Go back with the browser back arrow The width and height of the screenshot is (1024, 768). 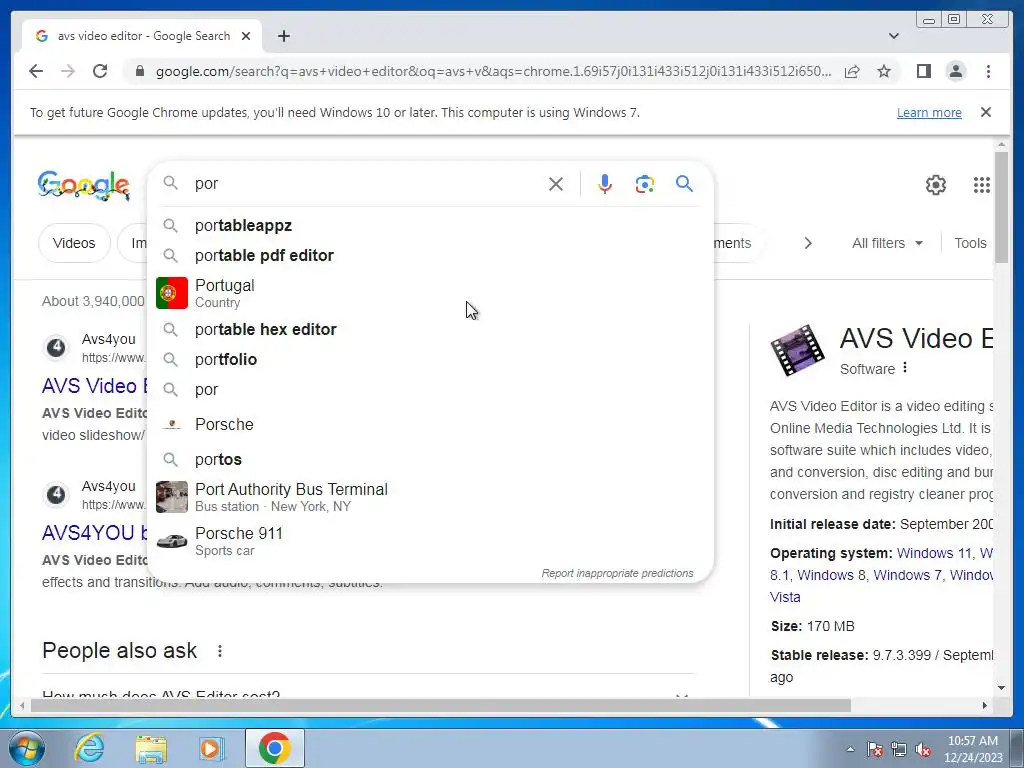36,71
